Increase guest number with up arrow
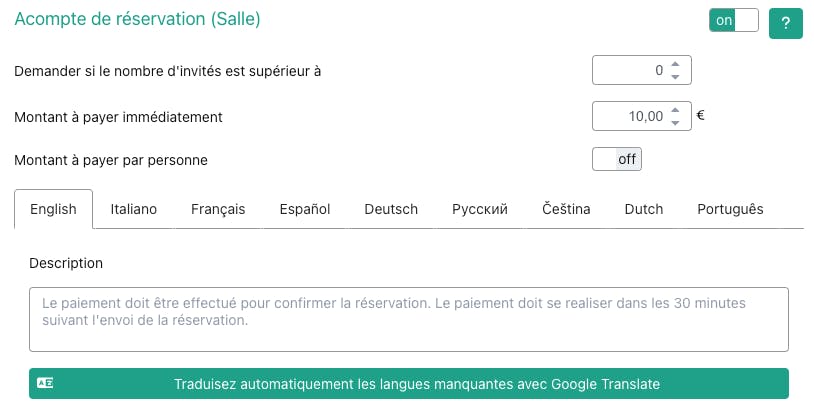Screen dimensions: 814x420 [x=675, y=64]
